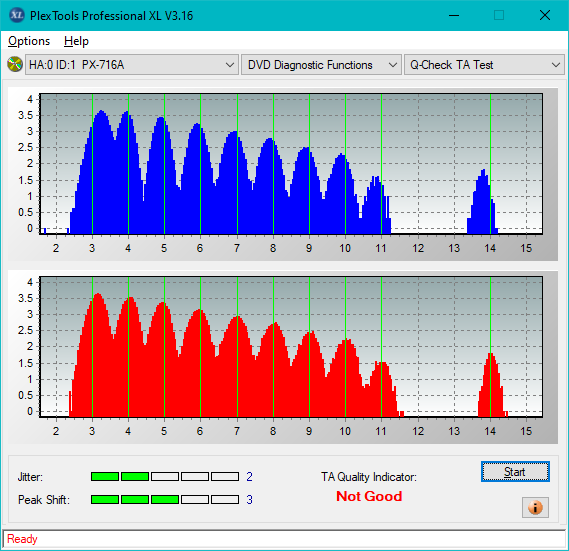
Task: Click the Peak Shift bar's third green segment
Action: (x=165, y=499)
